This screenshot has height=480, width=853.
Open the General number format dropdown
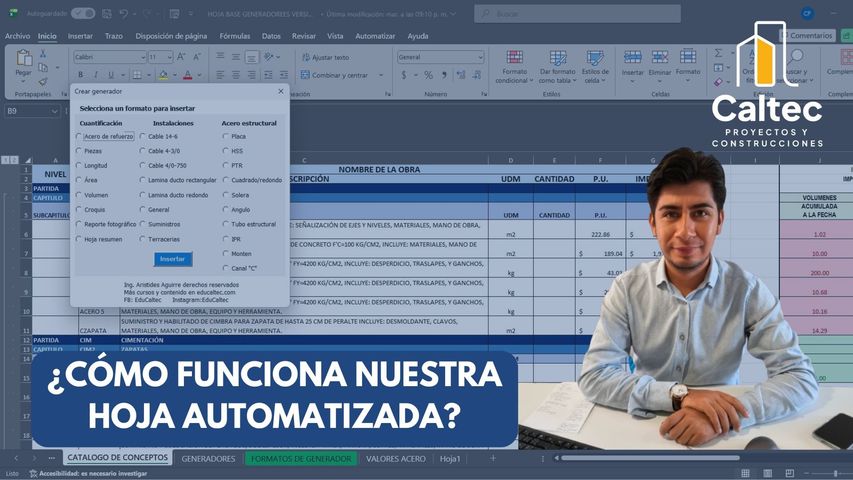pyautogui.click(x=480, y=57)
